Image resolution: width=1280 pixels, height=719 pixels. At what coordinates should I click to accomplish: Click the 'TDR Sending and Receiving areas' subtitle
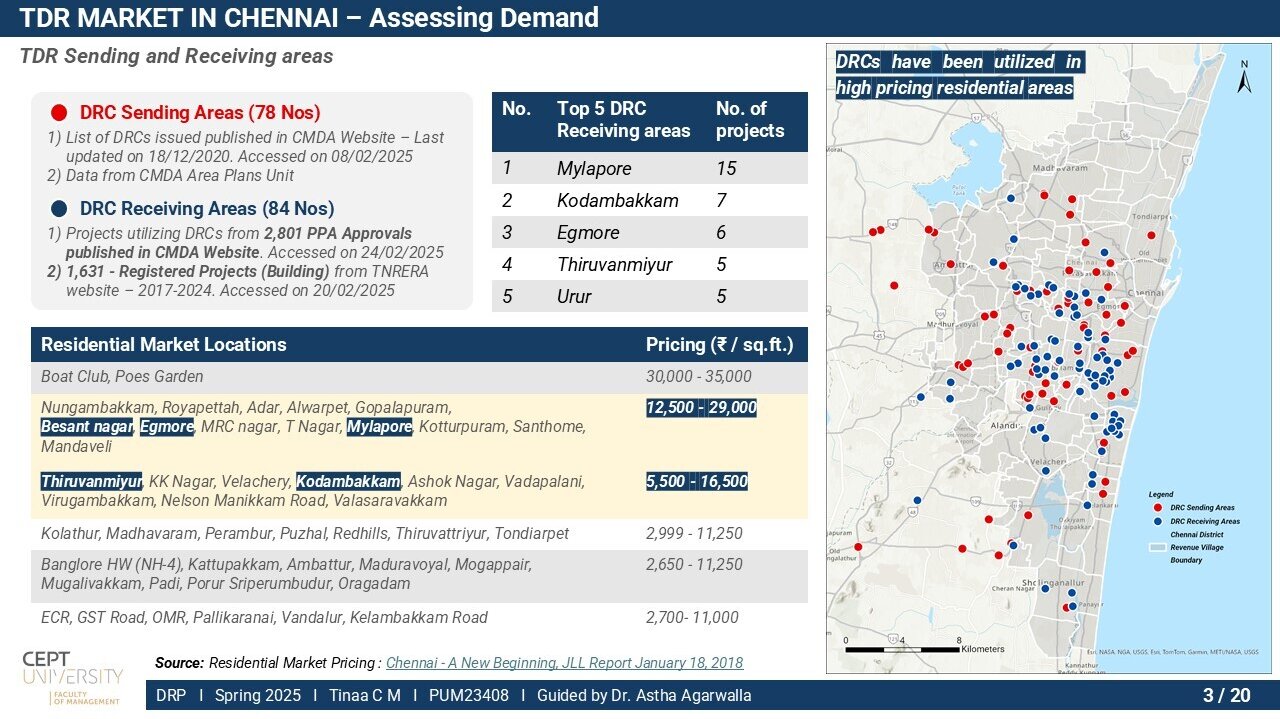click(176, 56)
